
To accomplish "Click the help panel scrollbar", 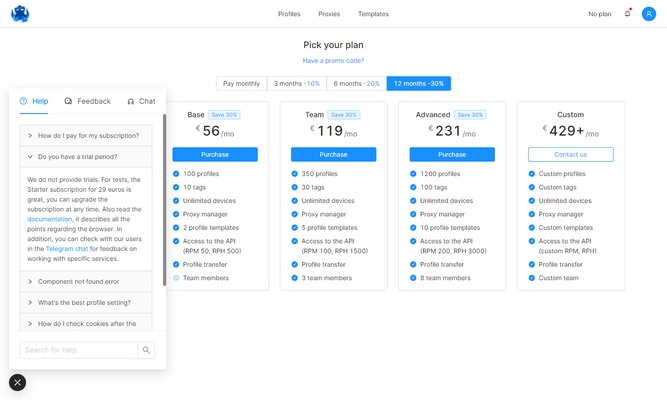I will click(164, 200).
